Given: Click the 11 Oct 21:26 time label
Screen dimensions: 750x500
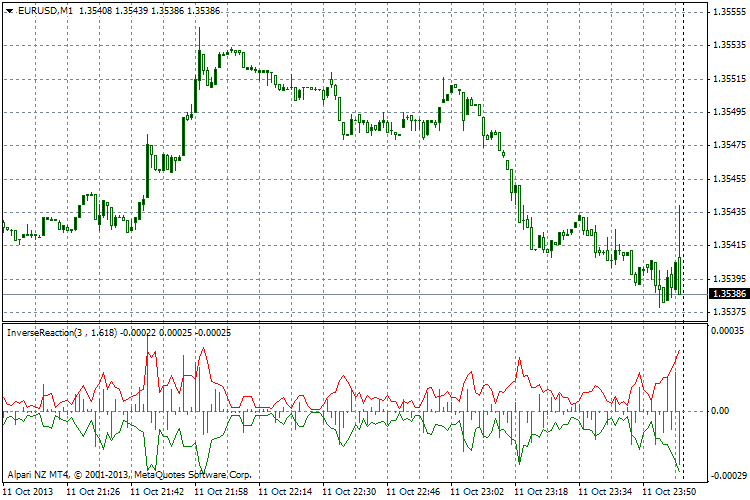Looking at the screenshot, I should [93, 492].
